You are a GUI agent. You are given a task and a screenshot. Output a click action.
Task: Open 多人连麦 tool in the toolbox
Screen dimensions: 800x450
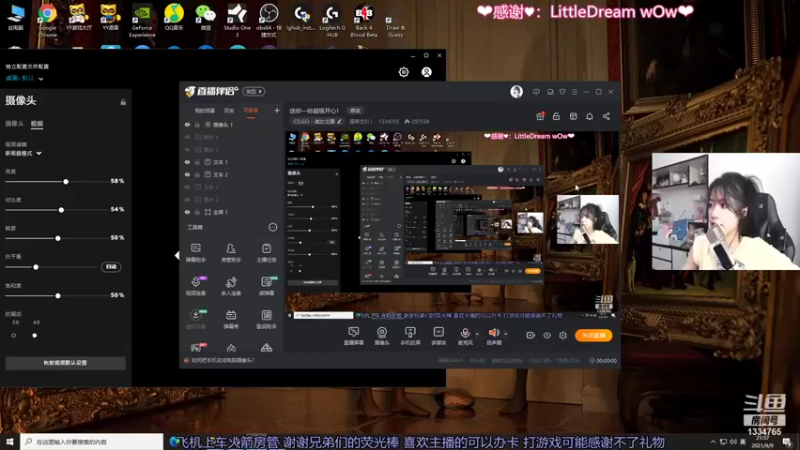231,286
